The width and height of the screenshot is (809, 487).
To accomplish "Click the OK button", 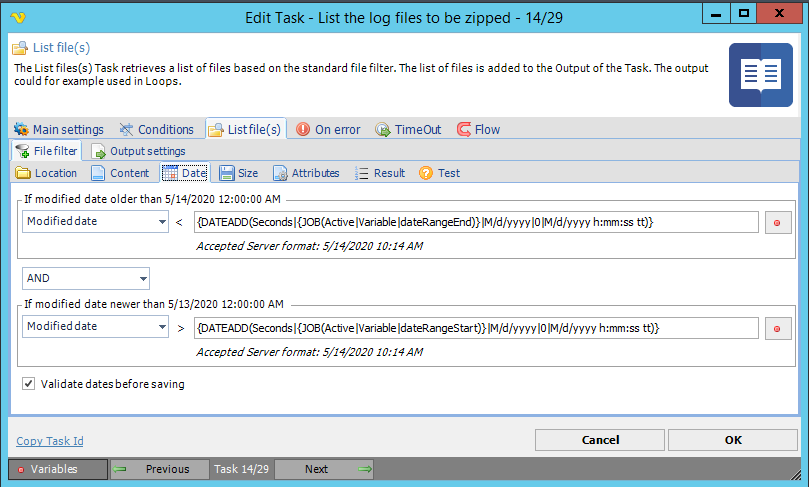I will pyautogui.click(x=733, y=440).
